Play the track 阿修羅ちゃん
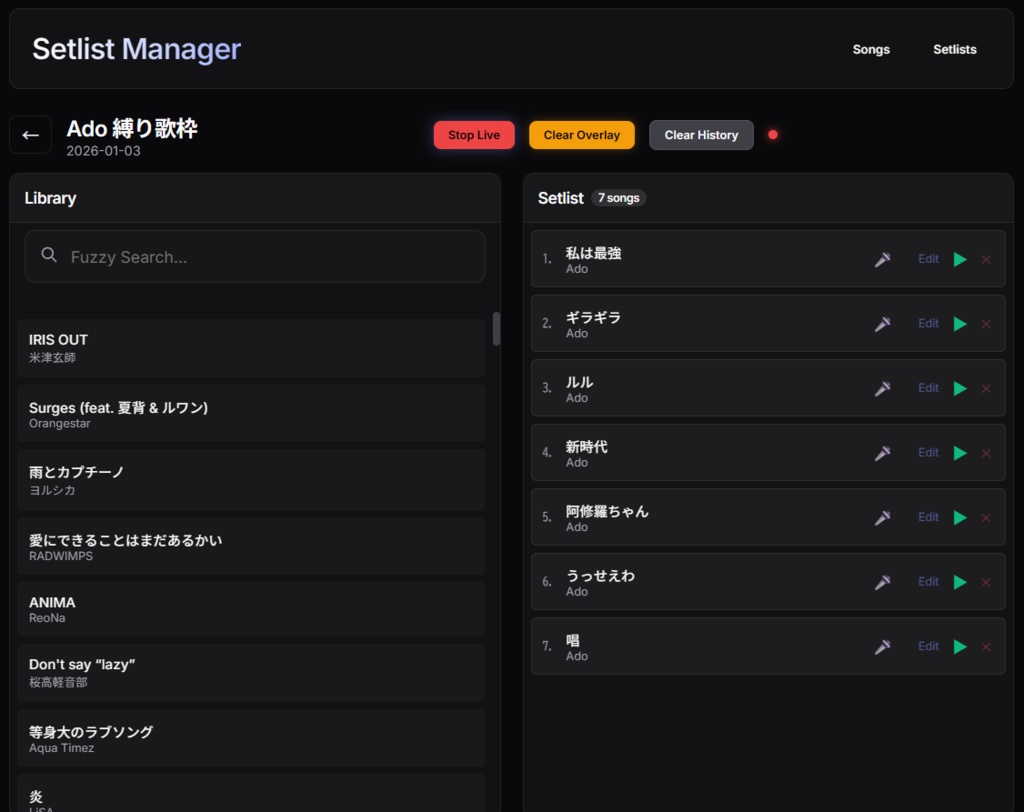The height and width of the screenshot is (812, 1024). tap(960, 517)
